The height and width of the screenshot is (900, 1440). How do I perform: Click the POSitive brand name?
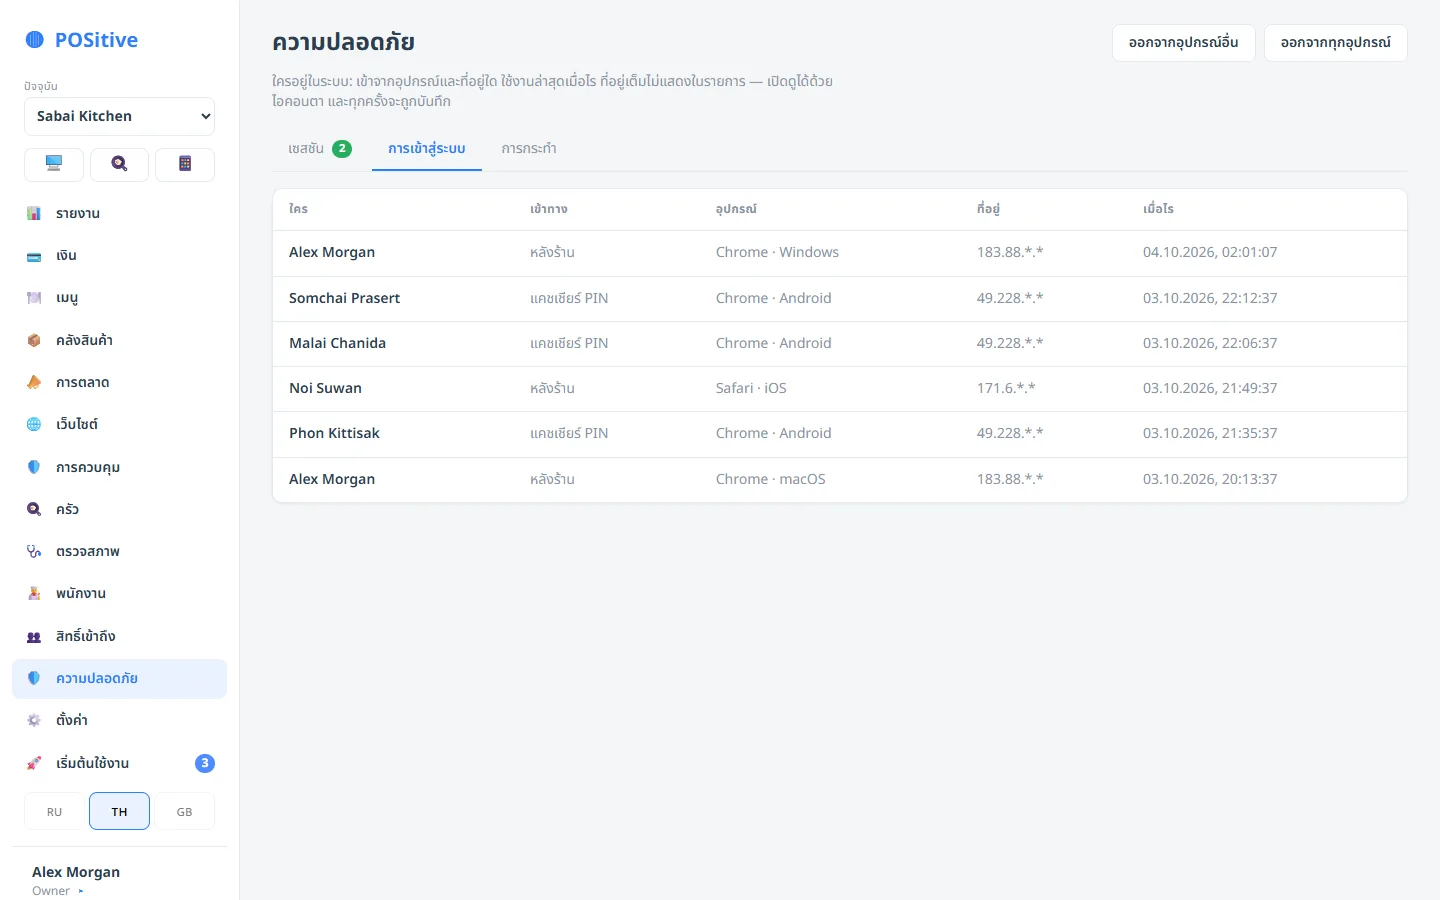click(96, 40)
